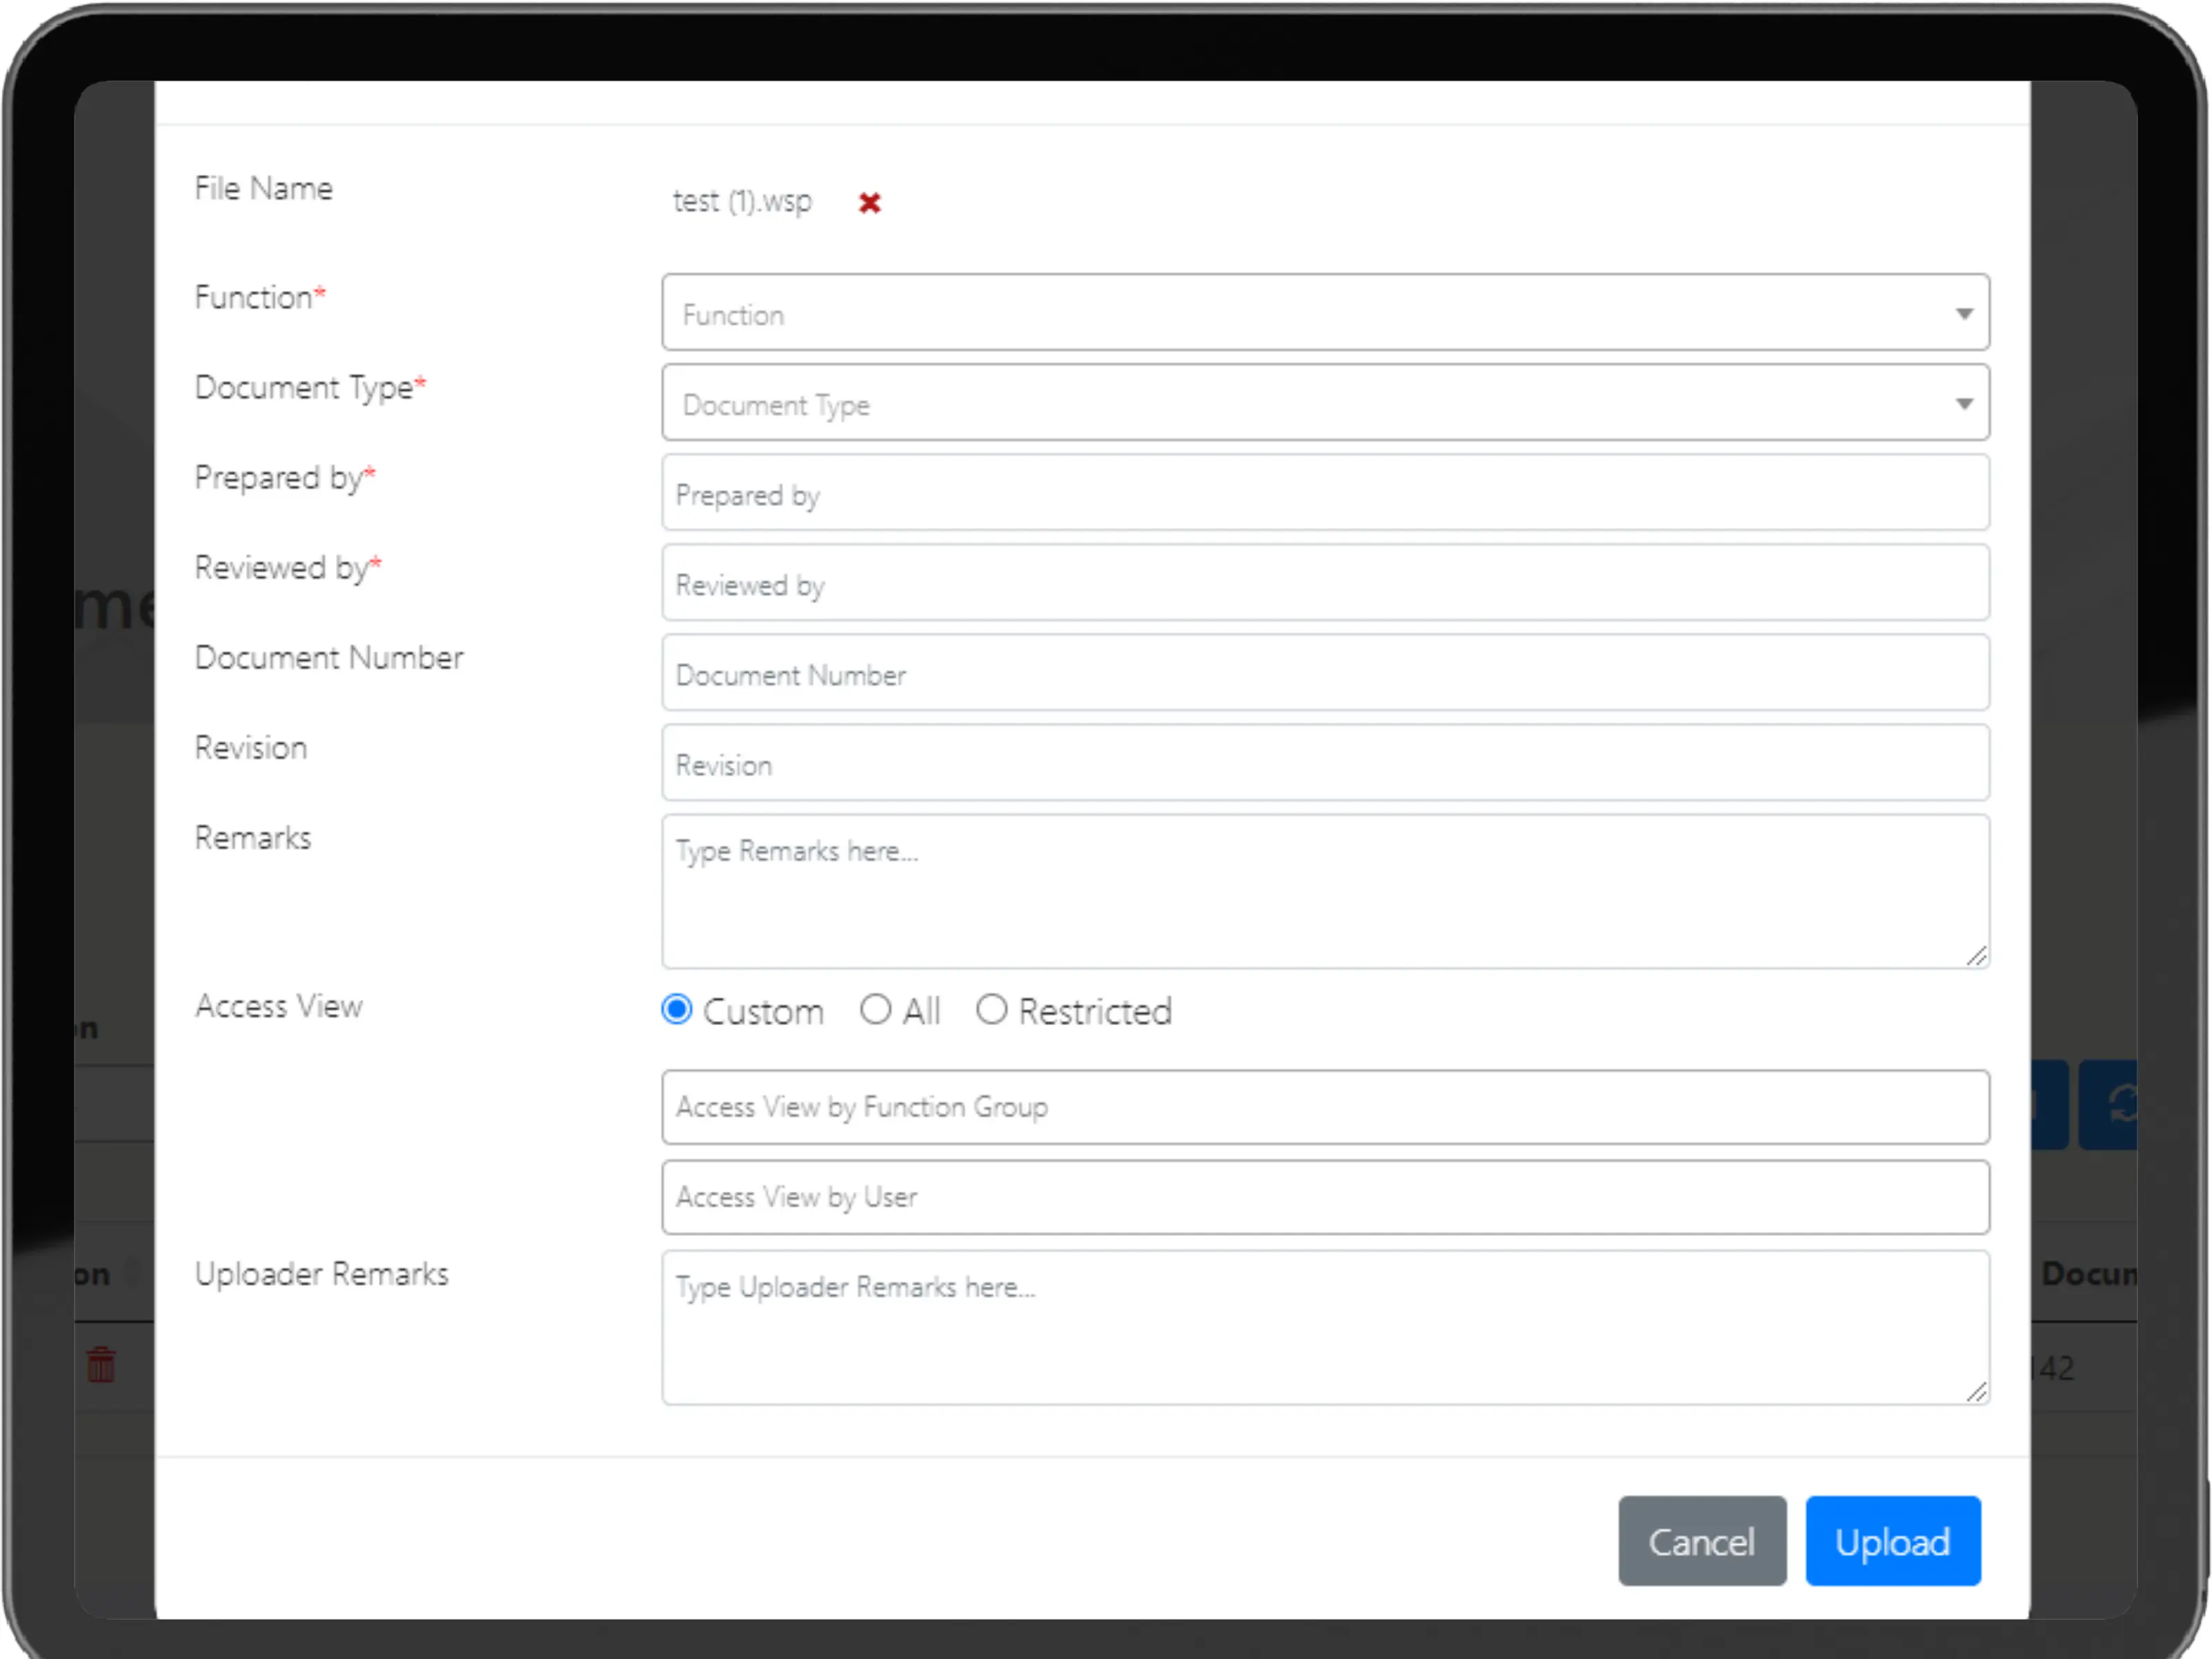The image size is (2212, 1659).
Task: Click Access View by User field
Action: (1325, 1197)
